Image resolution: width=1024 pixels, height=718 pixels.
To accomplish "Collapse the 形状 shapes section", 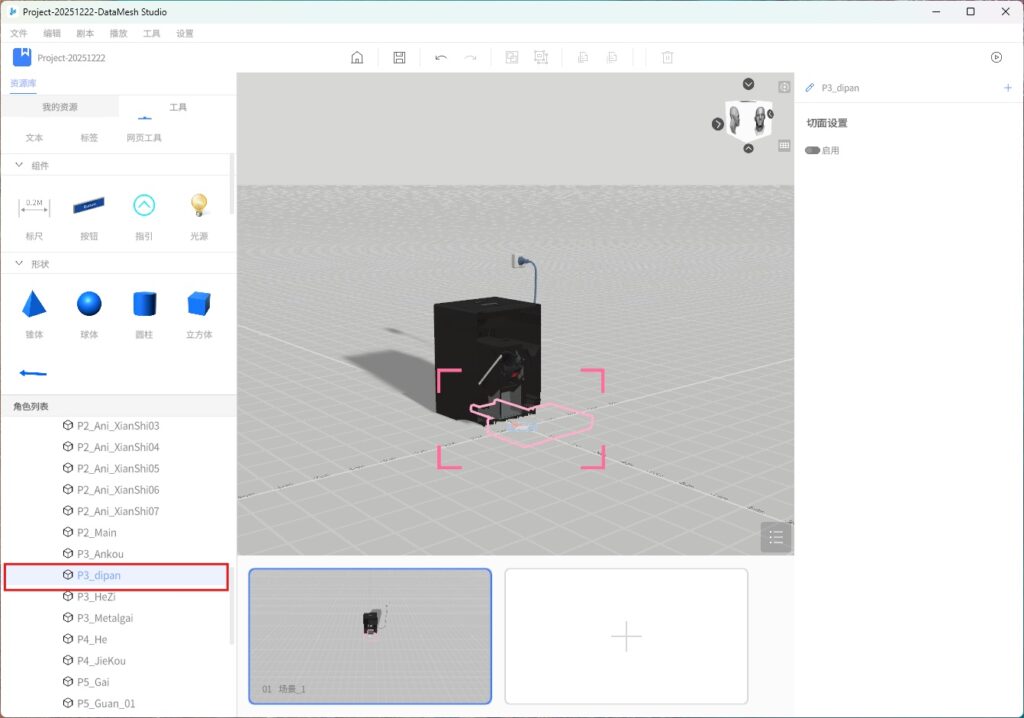I will (x=19, y=264).
